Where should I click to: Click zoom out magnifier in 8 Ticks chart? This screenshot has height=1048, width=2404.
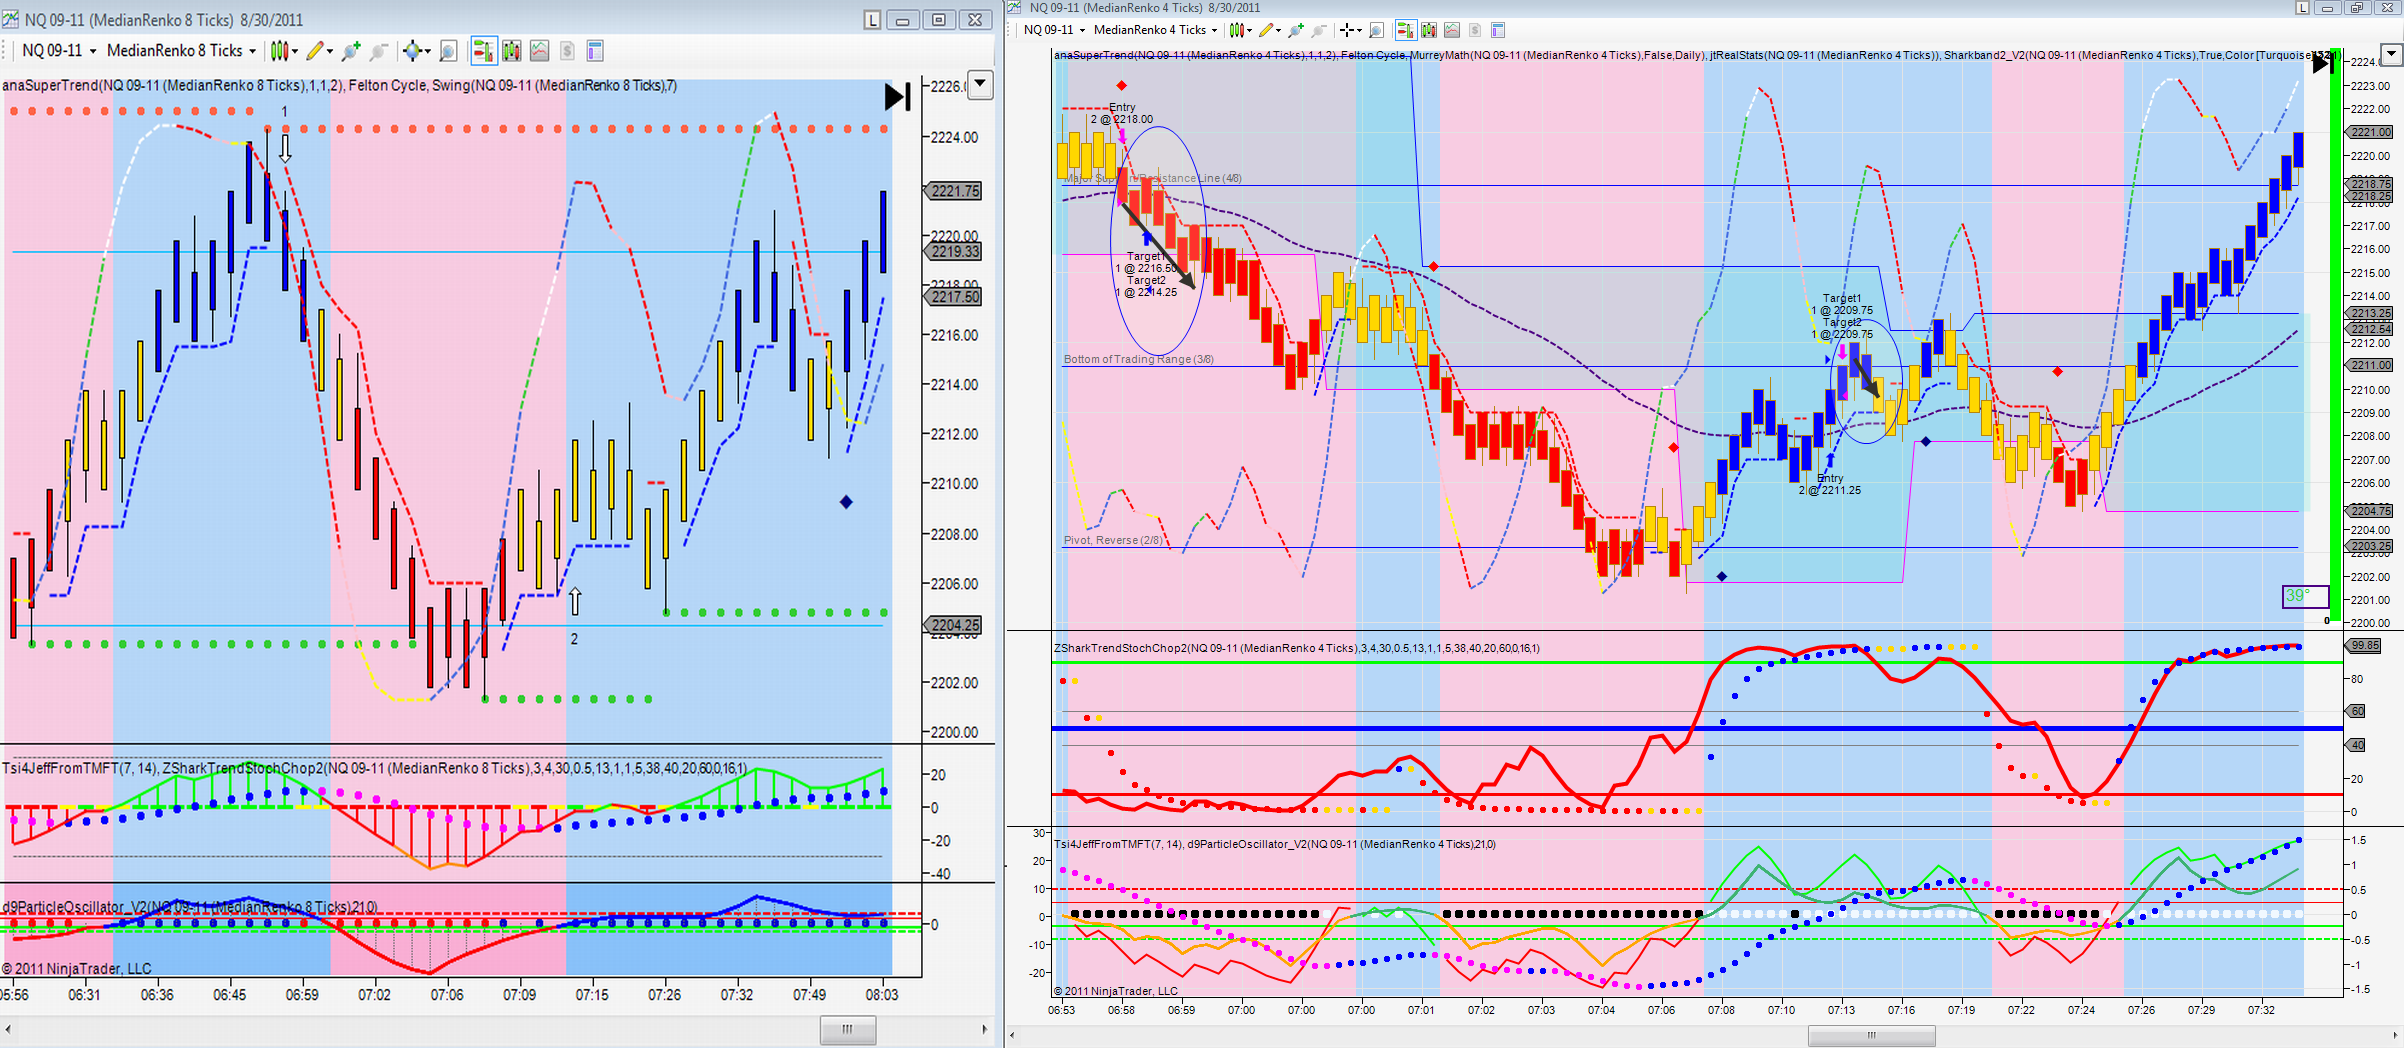[378, 51]
